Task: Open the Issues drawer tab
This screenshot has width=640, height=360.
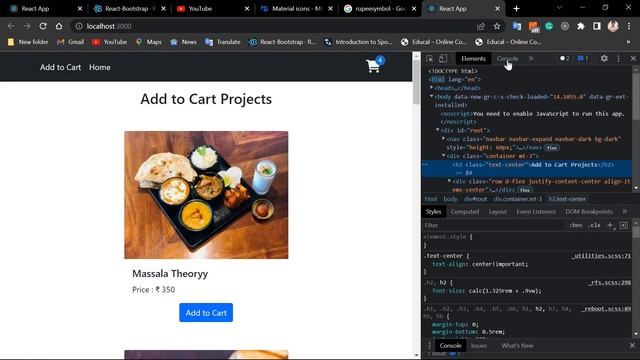Action: [x=479, y=346]
